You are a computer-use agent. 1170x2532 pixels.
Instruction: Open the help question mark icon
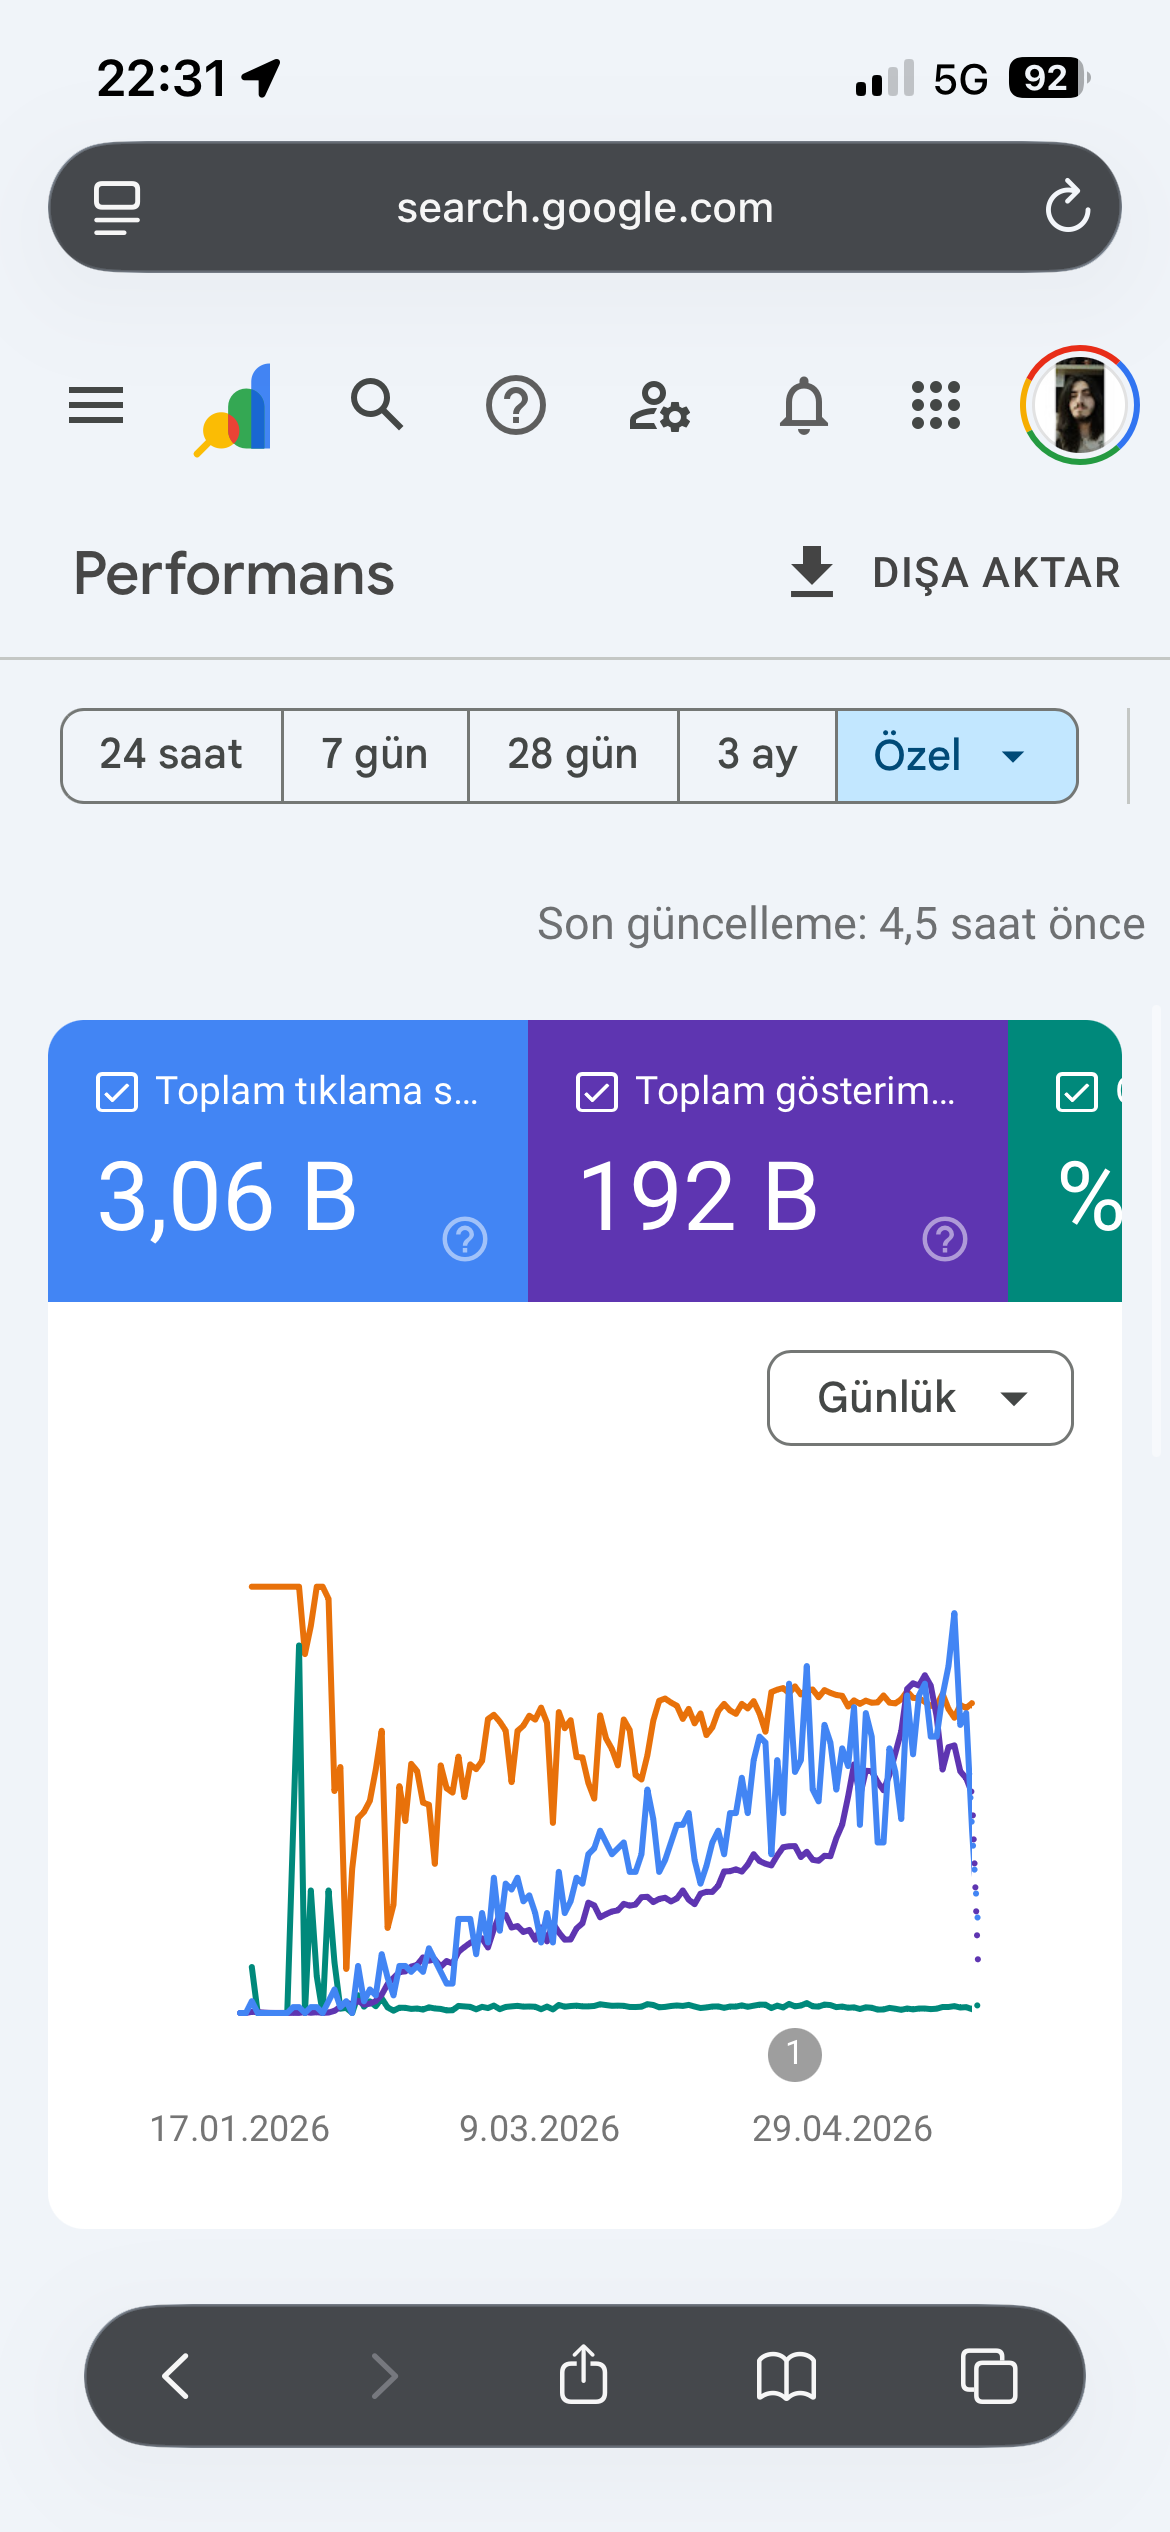(x=516, y=405)
